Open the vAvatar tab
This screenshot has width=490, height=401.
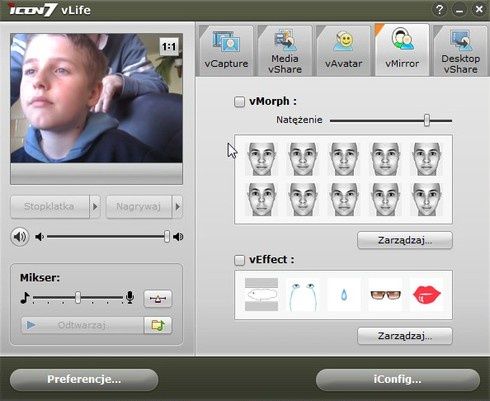tap(344, 50)
